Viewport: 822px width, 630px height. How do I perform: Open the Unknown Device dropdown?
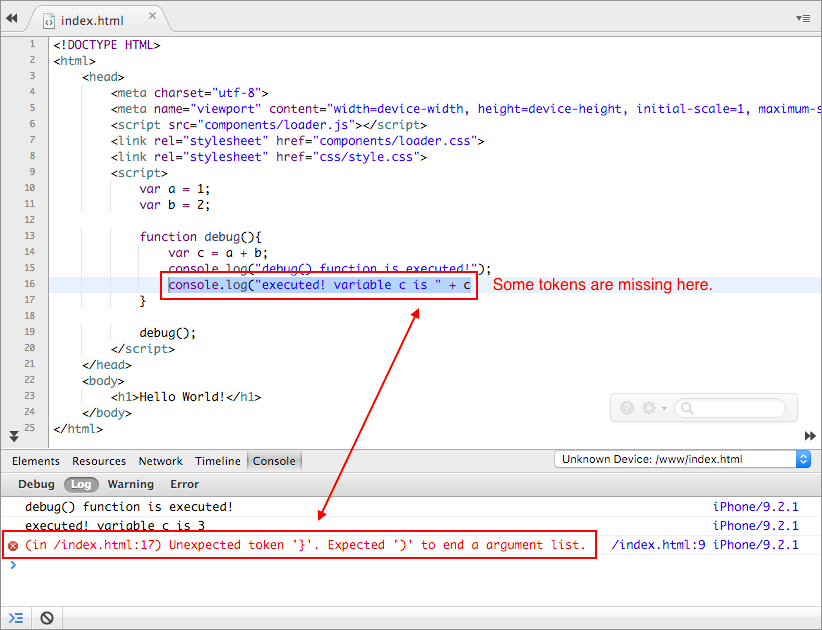[x=682, y=459]
